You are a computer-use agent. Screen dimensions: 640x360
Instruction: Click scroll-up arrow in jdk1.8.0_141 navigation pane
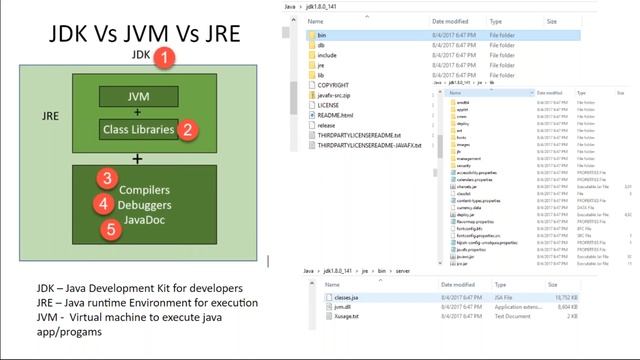(x=293, y=20)
